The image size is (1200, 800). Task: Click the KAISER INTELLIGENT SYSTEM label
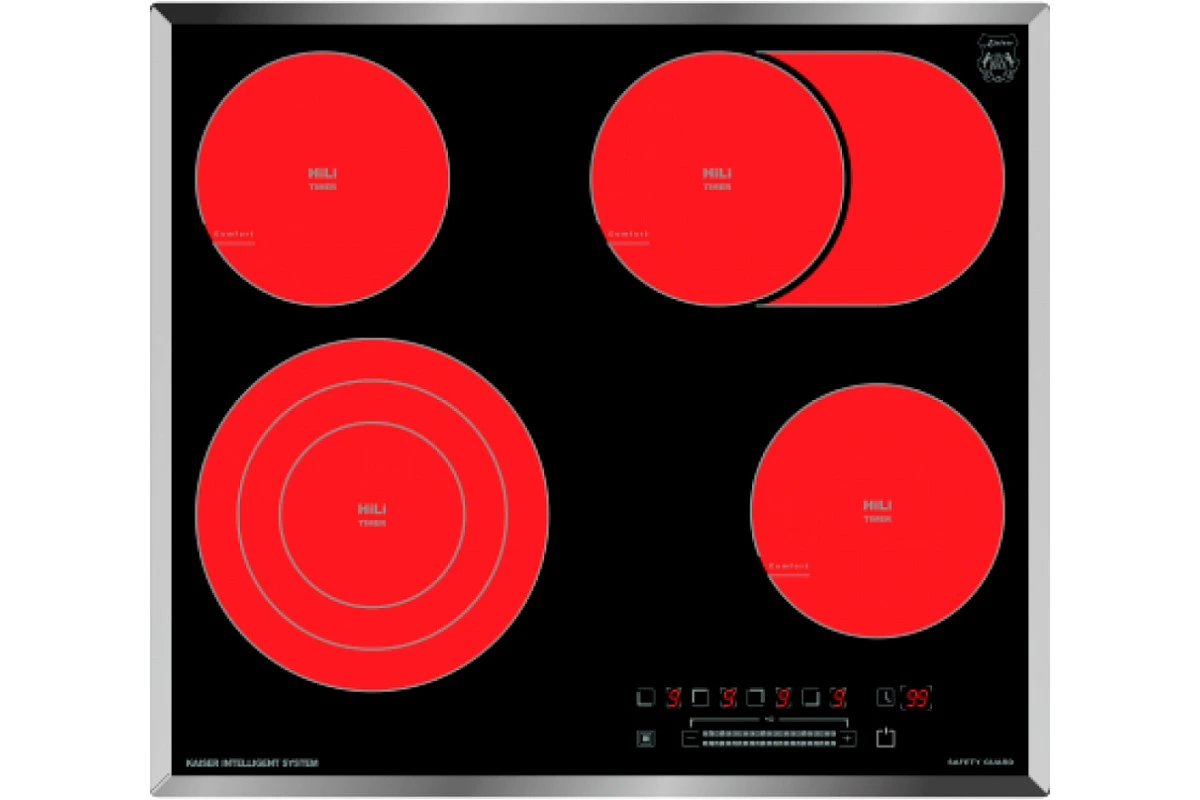point(252,763)
